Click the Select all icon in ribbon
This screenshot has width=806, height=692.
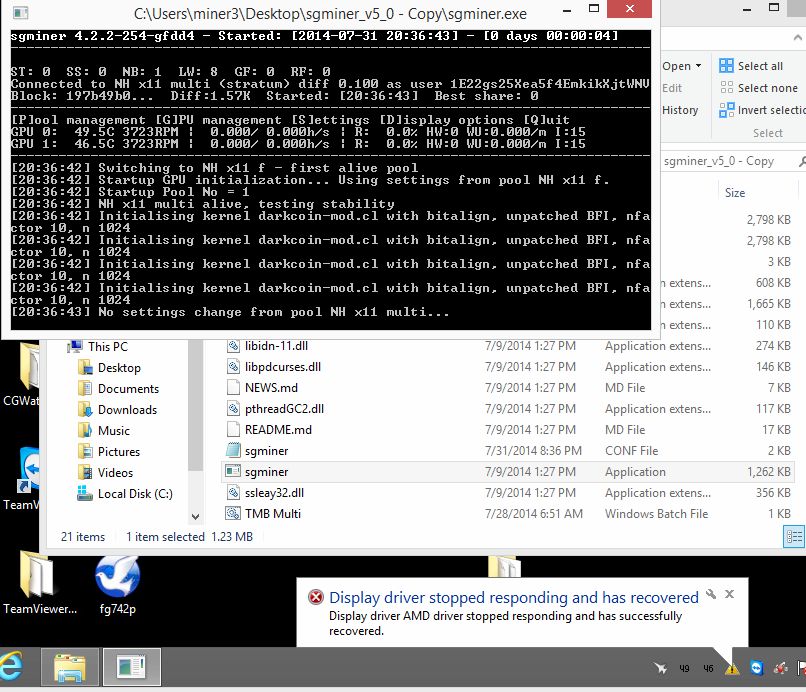(x=726, y=66)
